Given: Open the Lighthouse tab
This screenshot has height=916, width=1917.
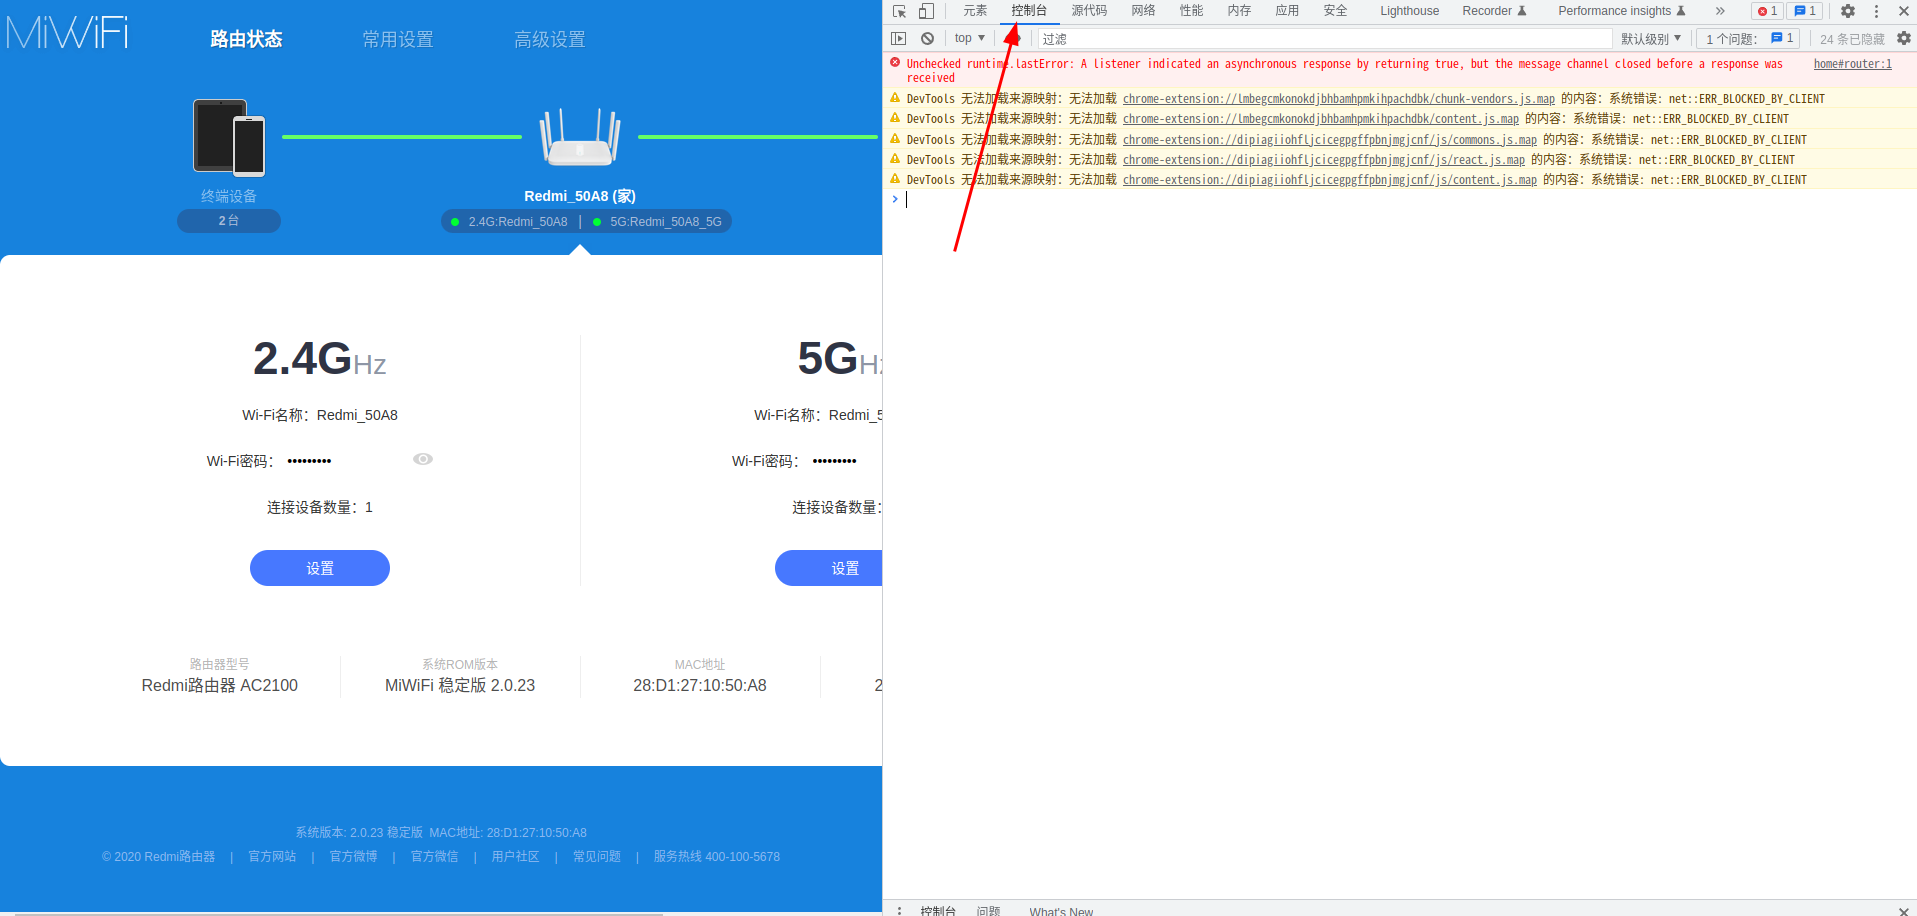Looking at the screenshot, I should (x=1409, y=11).
